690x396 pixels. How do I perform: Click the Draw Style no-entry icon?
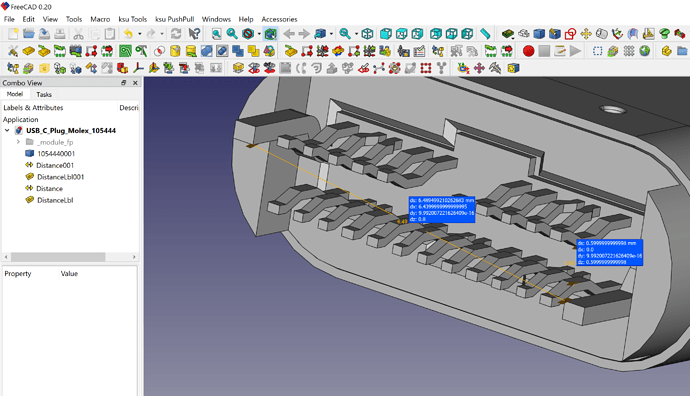coord(248,34)
